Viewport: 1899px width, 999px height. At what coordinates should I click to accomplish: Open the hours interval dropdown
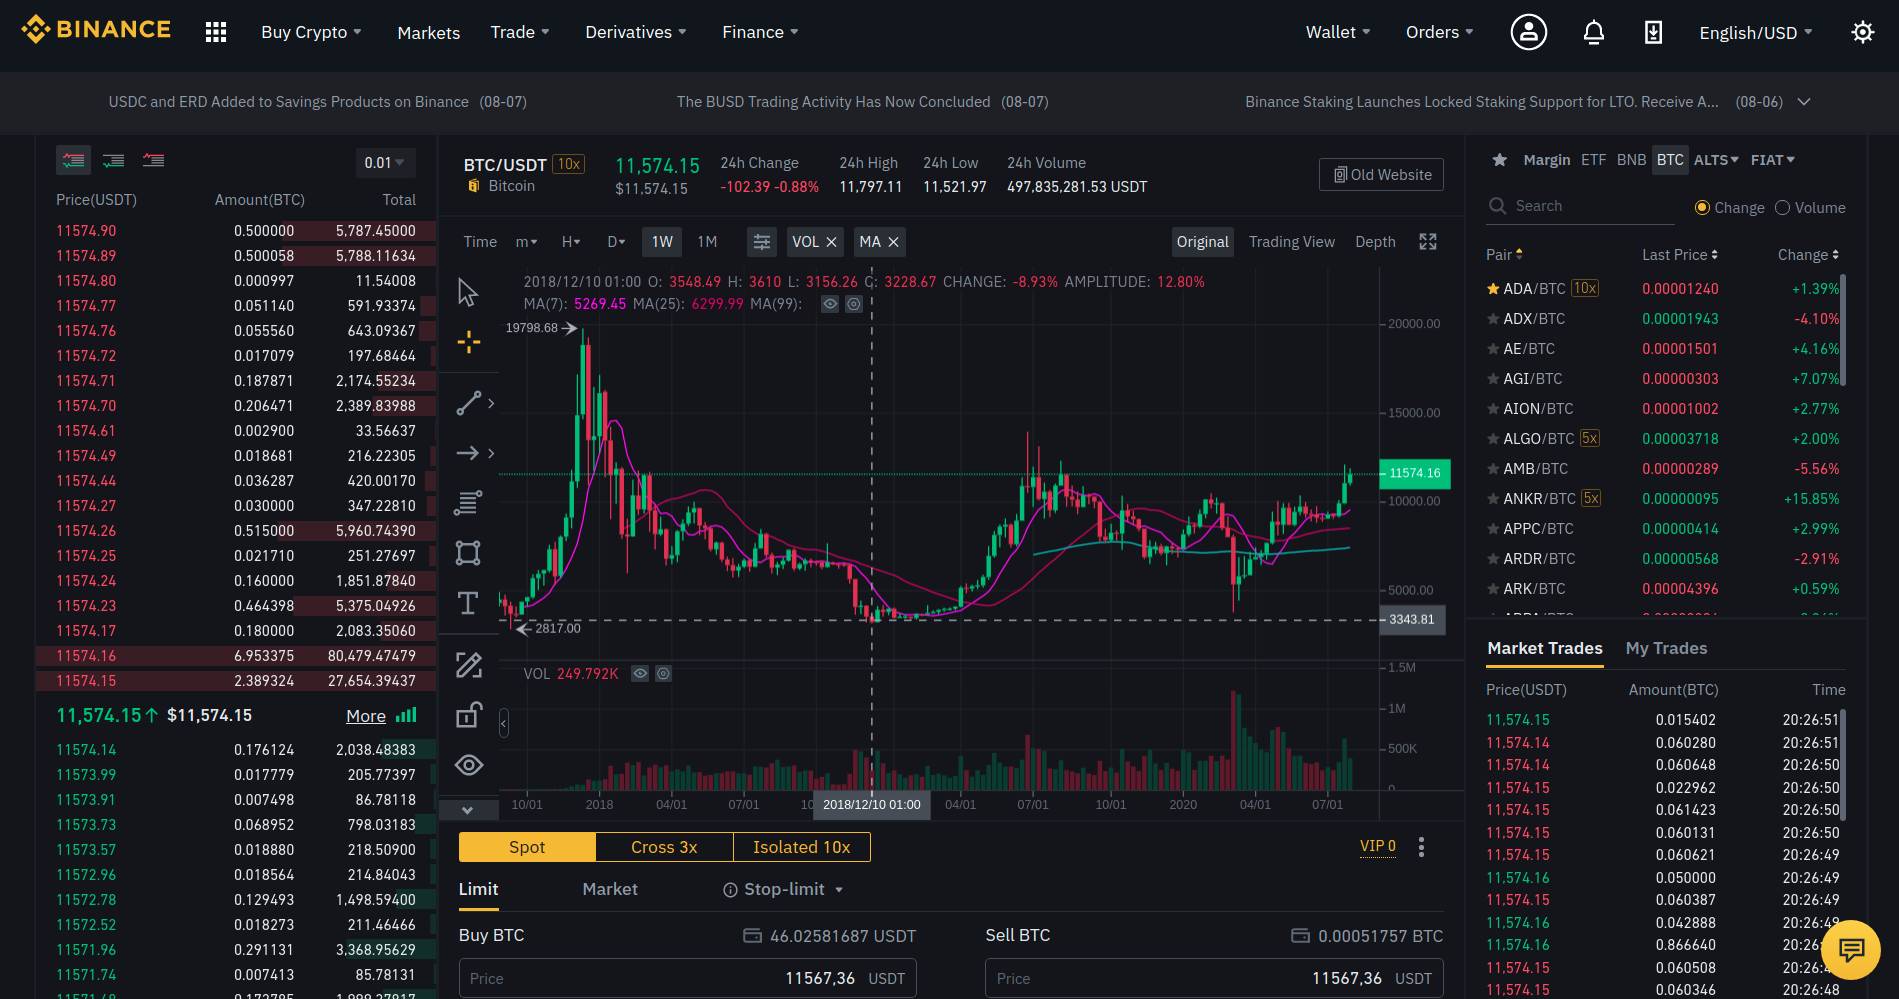click(571, 242)
